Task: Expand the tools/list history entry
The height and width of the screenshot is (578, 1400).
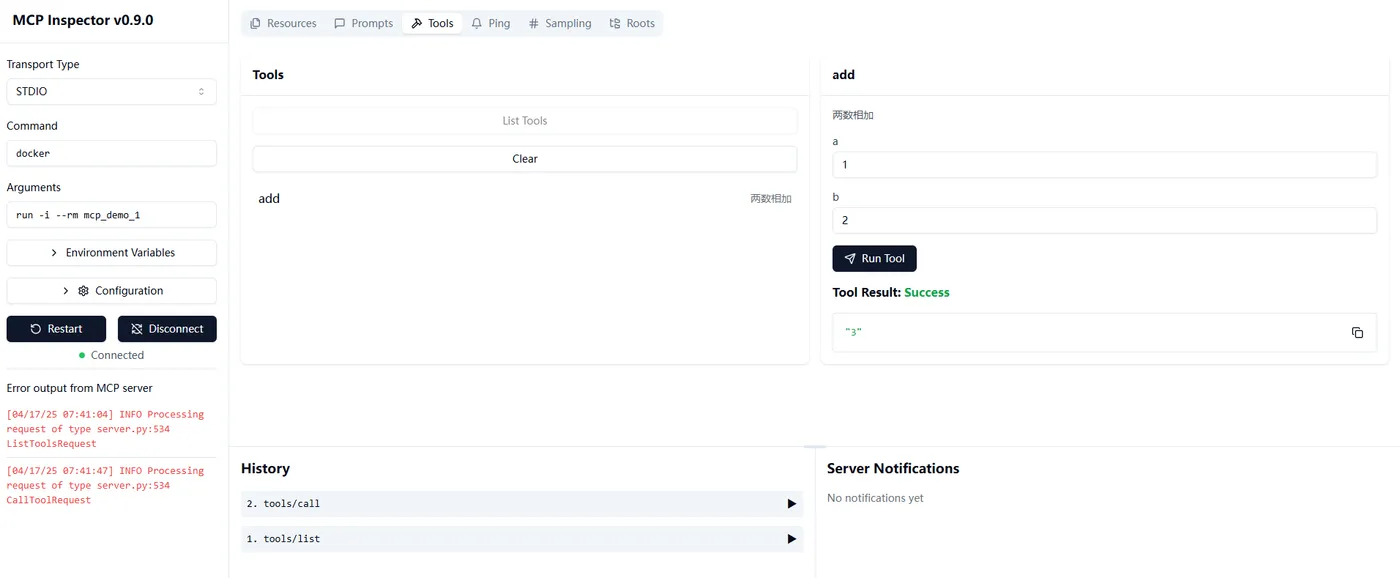Action: (x=522, y=539)
